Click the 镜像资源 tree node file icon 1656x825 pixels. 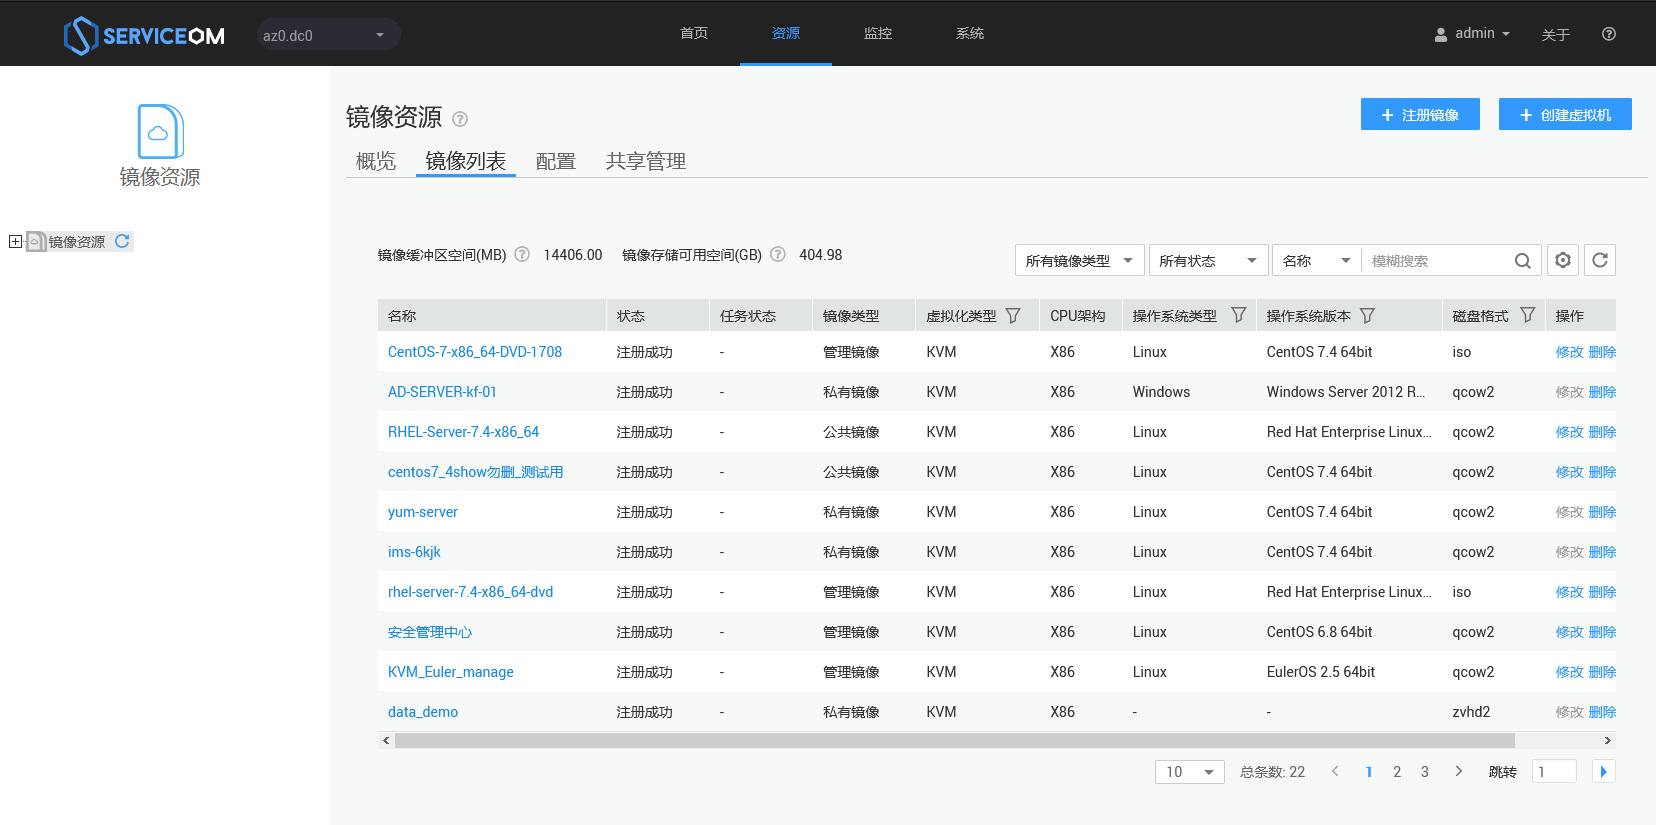click(36, 241)
